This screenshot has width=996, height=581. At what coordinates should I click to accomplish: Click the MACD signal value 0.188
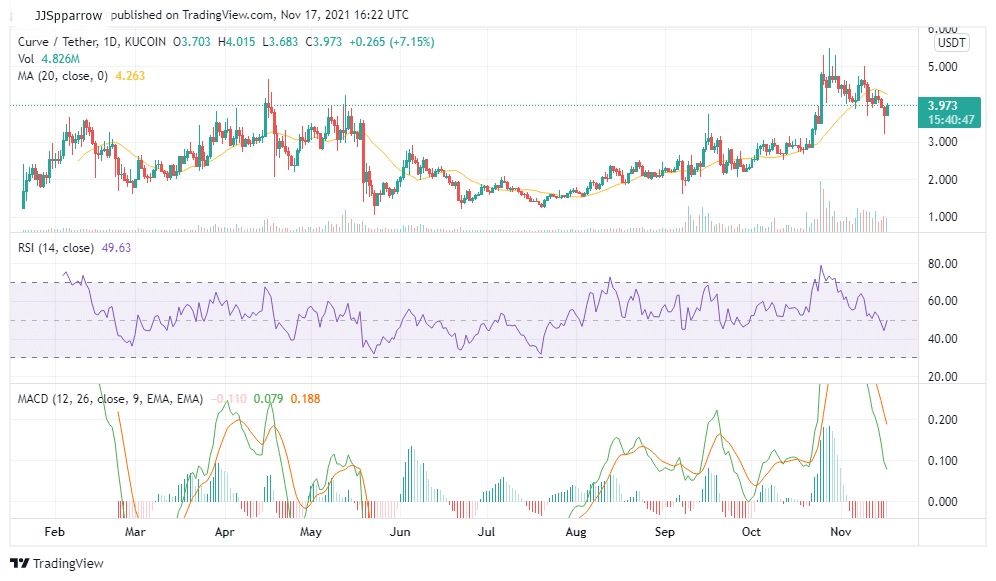(x=306, y=399)
